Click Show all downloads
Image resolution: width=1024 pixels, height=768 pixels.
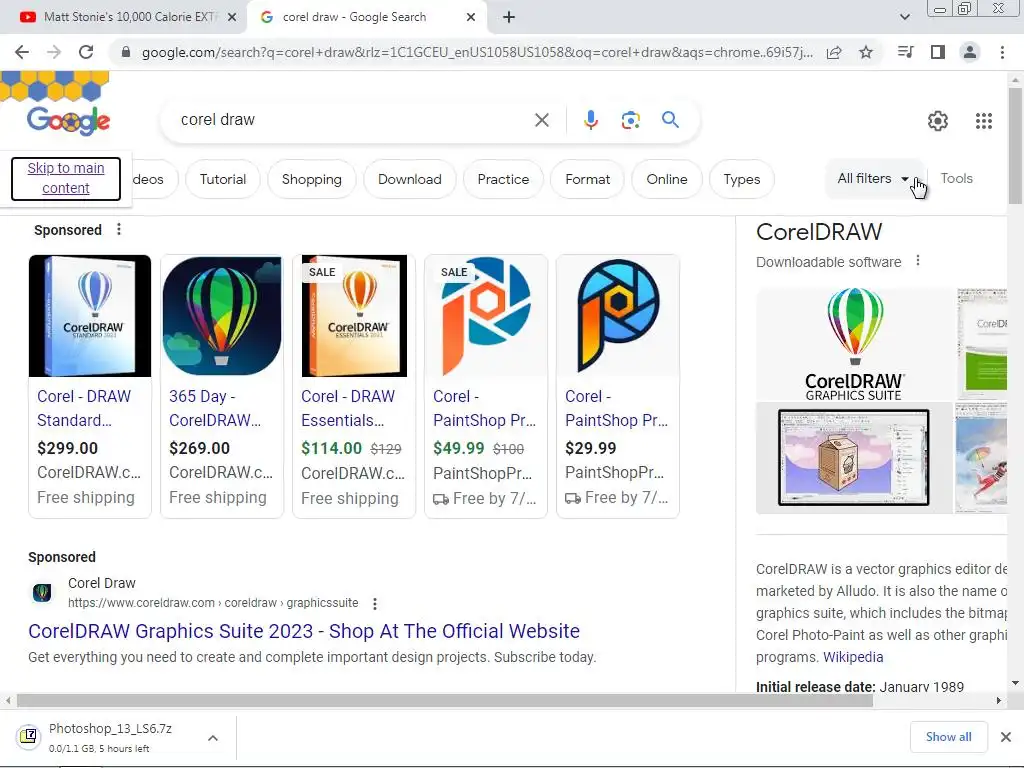click(948, 737)
